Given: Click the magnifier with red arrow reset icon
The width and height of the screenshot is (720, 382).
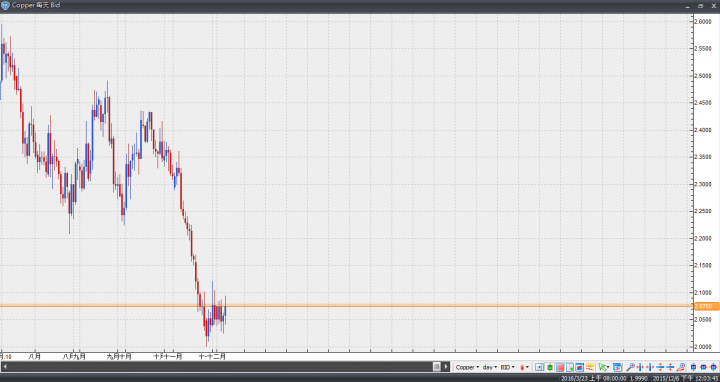Looking at the screenshot, I should (681, 367).
